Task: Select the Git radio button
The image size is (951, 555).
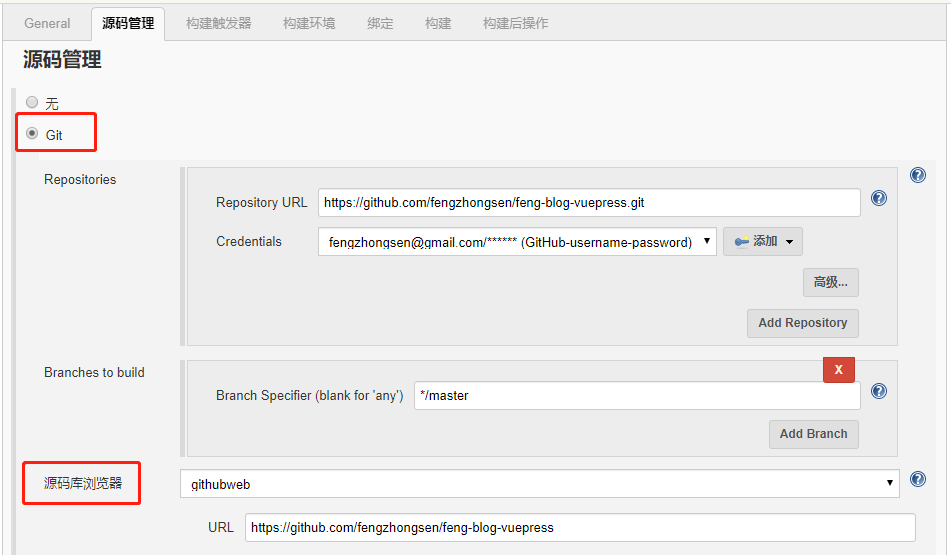Action: (x=32, y=133)
